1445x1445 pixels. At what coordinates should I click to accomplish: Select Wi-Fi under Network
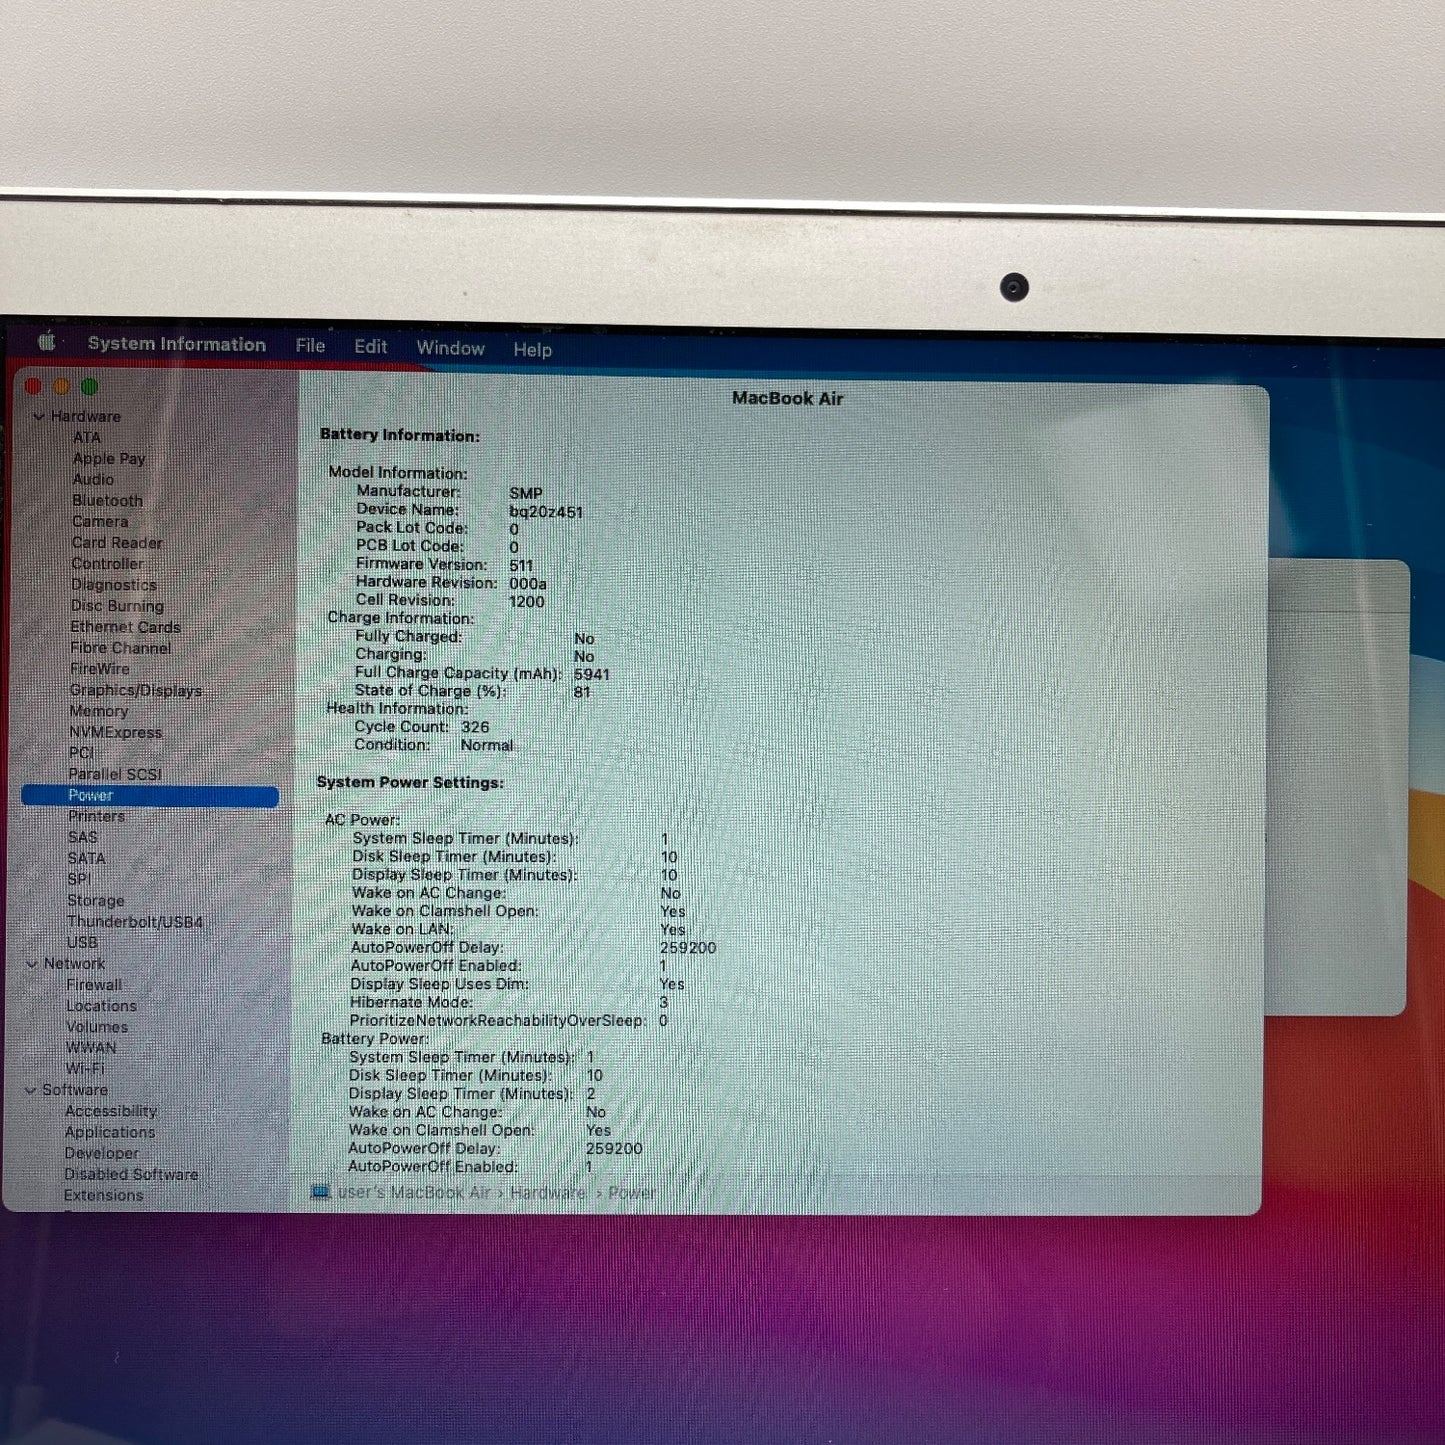pyautogui.click(x=85, y=1069)
